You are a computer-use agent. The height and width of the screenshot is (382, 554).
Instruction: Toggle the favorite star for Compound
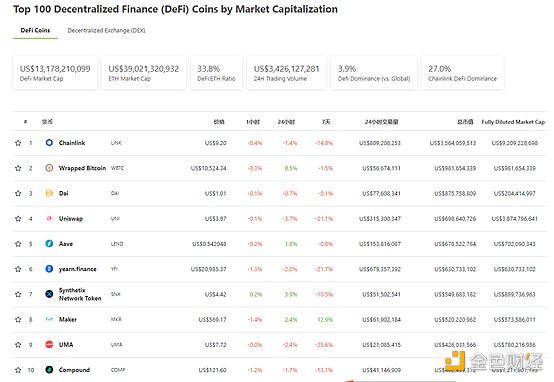[18, 370]
